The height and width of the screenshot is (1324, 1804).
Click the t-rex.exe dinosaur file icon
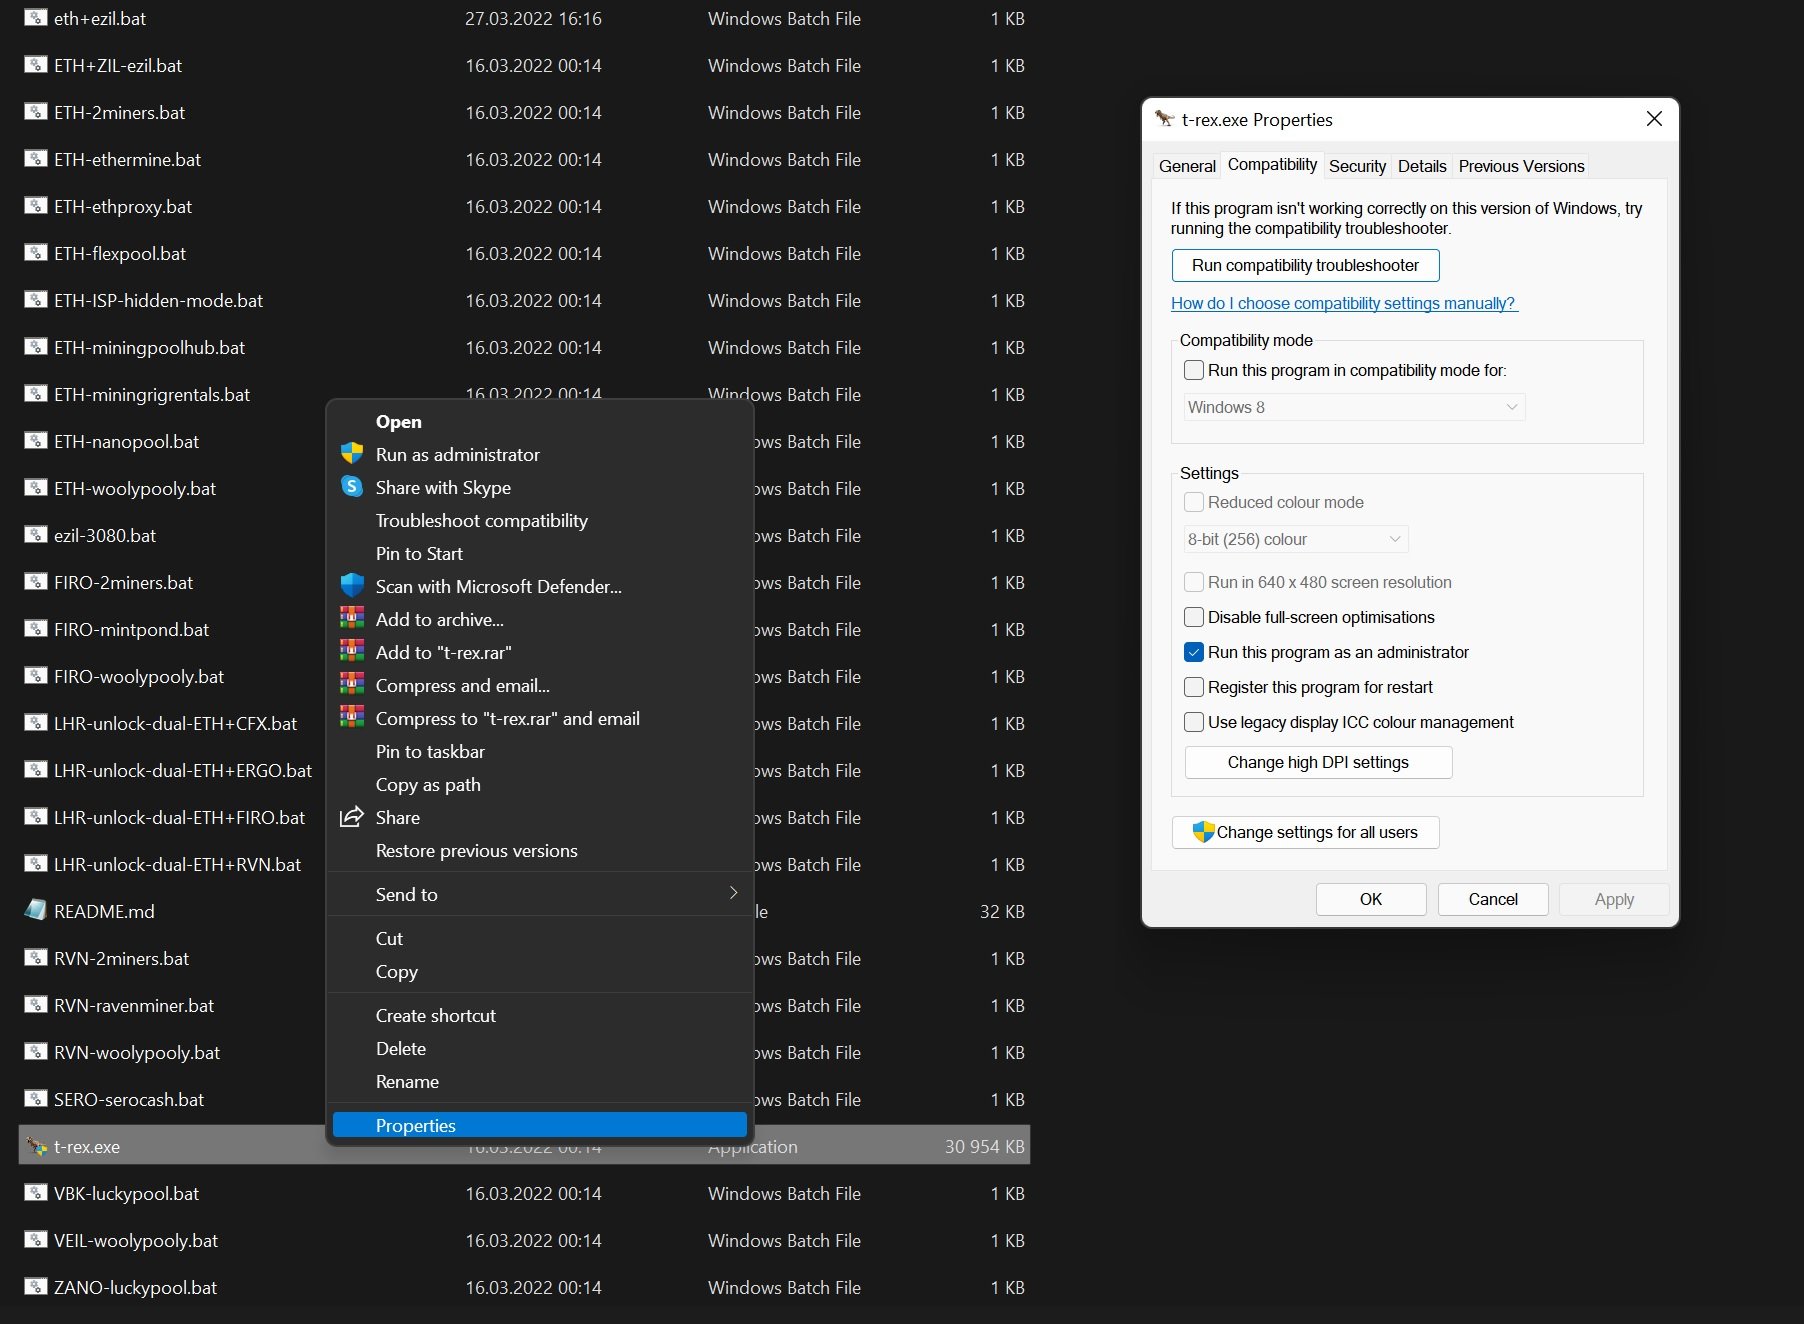point(37,1146)
